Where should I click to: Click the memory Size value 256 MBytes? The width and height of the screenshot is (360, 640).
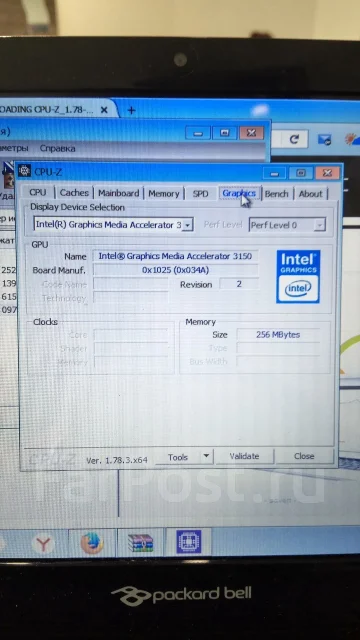pos(278,335)
